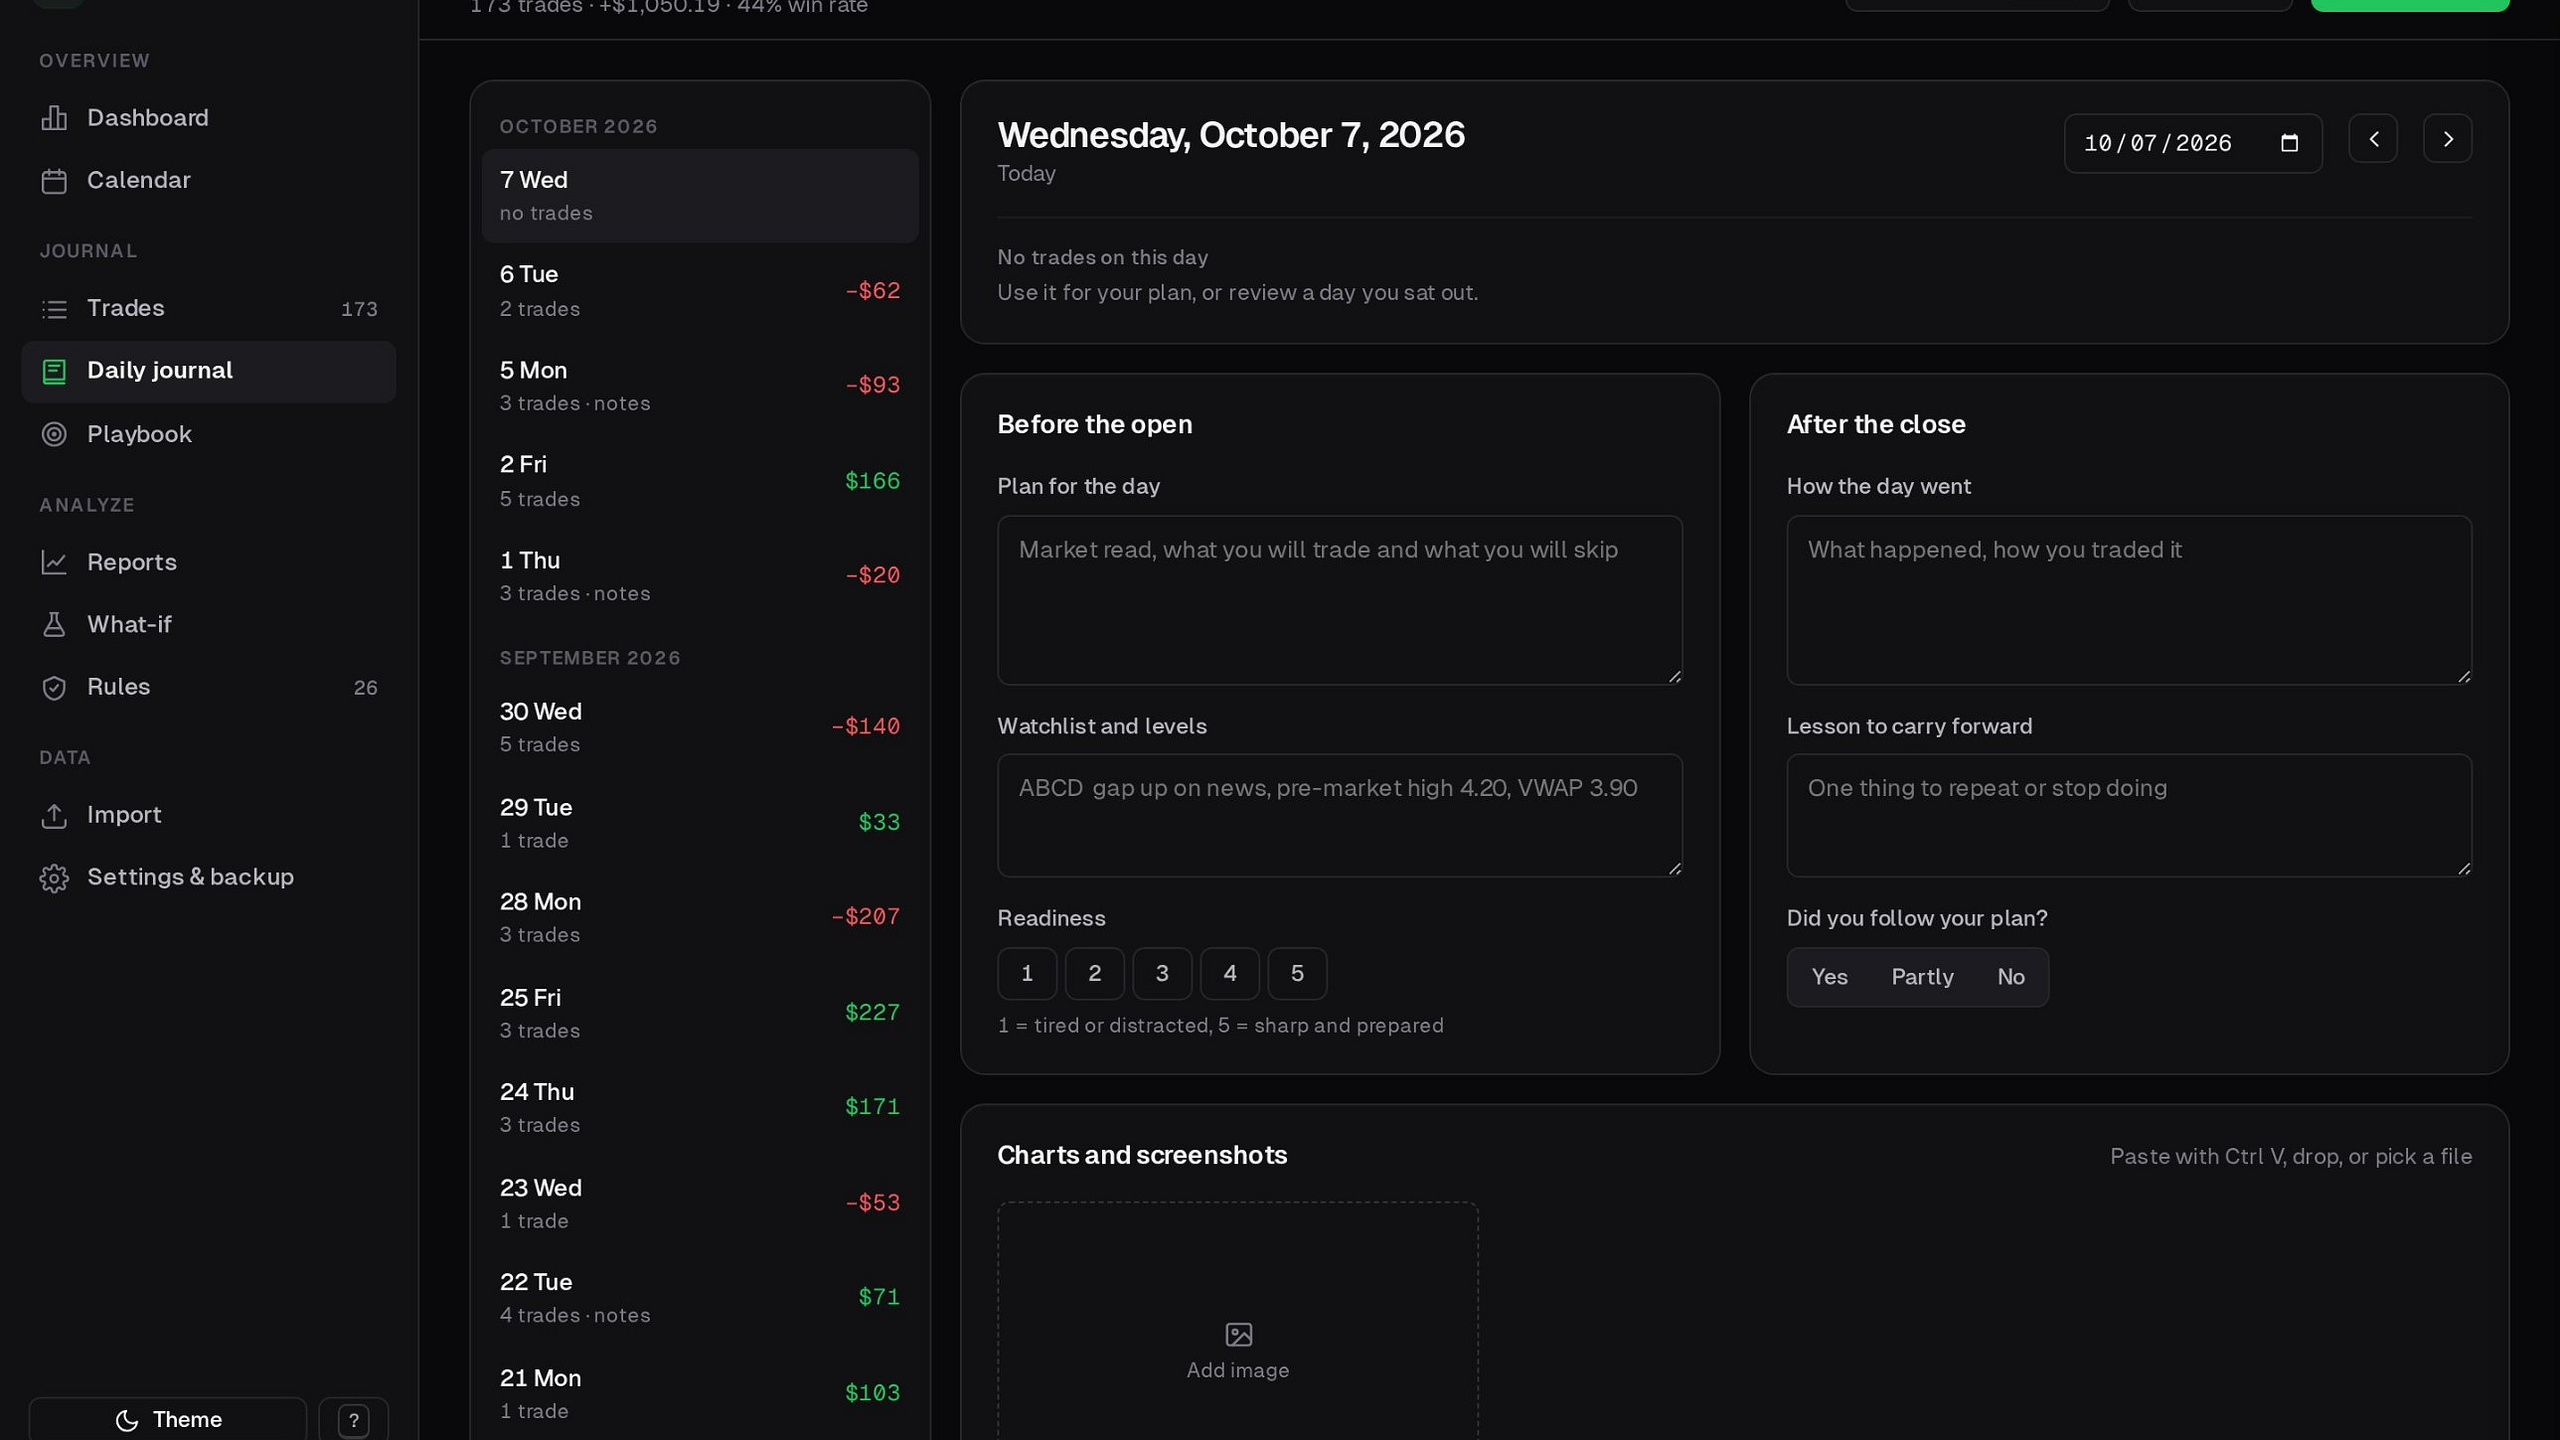Click the Rules shield icon
This screenshot has width=2560, height=1440.
coord(54,688)
